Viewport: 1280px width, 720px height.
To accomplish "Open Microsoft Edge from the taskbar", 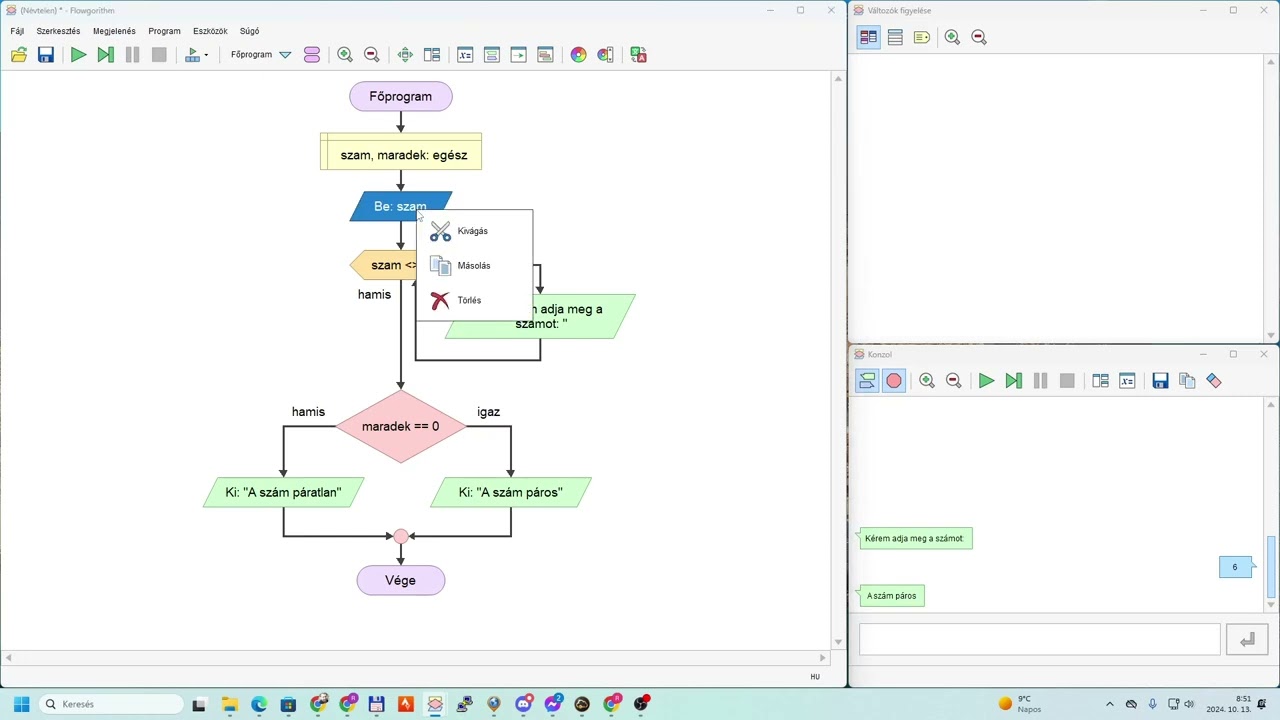I will pos(259,704).
